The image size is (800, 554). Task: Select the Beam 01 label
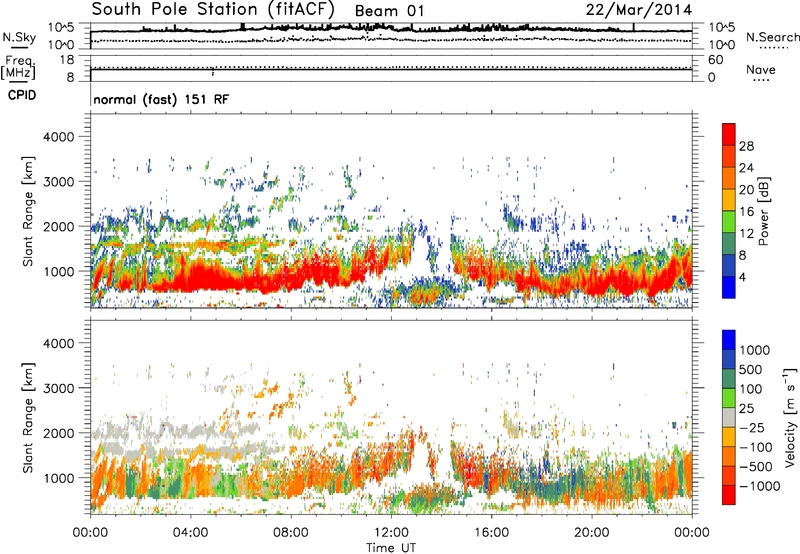[x=389, y=11]
